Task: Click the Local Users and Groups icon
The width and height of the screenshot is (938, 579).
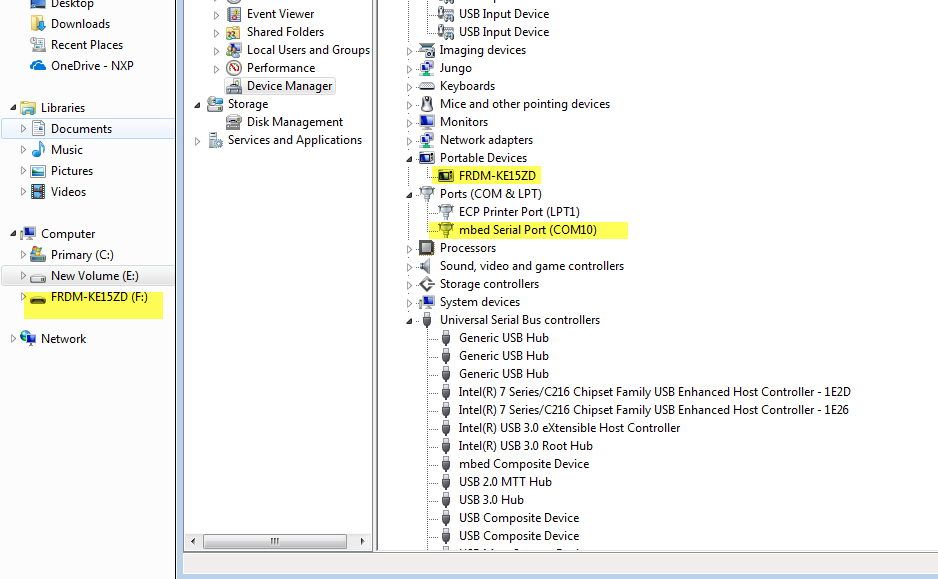Action: (234, 50)
